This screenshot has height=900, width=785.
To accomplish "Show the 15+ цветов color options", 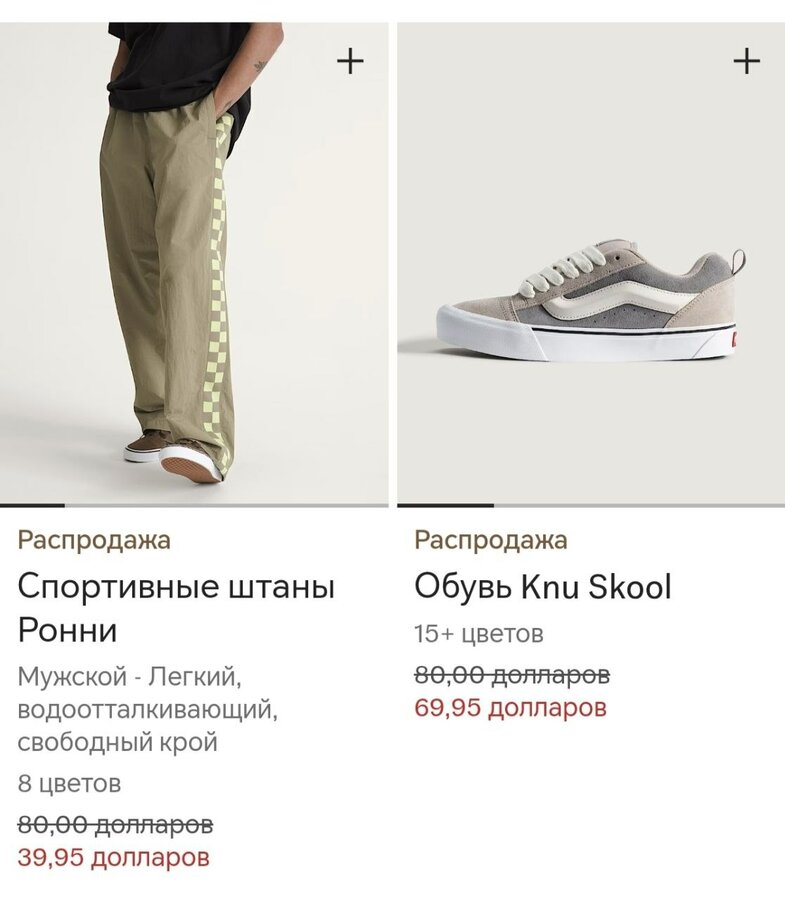I will [479, 634].
